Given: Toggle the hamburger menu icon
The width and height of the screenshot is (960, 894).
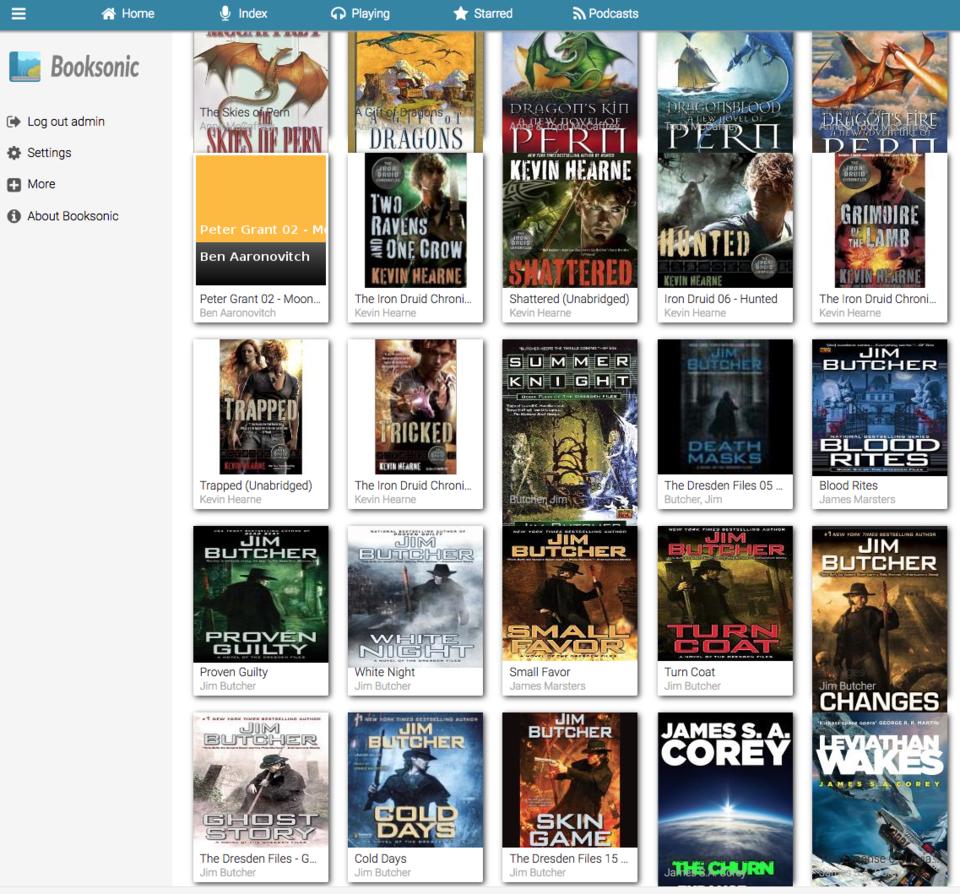Looking at the screenshot, I should pos(18,14).
